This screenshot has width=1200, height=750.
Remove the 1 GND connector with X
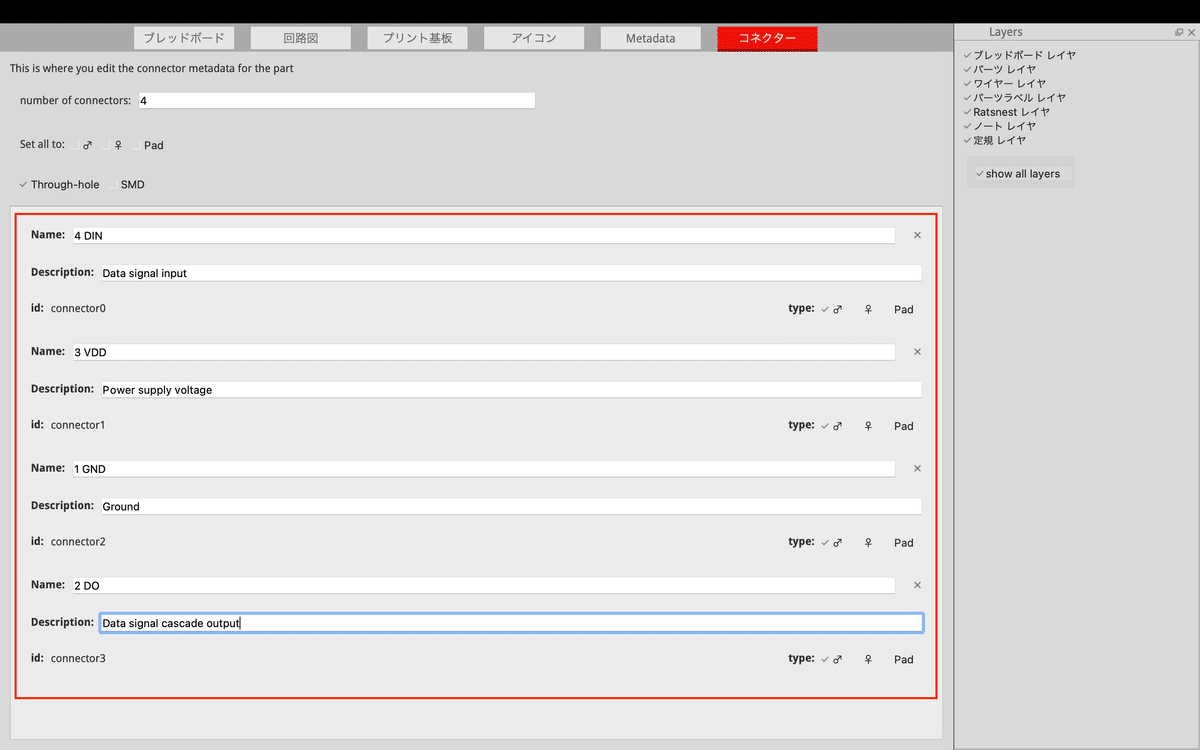[917, 468]
